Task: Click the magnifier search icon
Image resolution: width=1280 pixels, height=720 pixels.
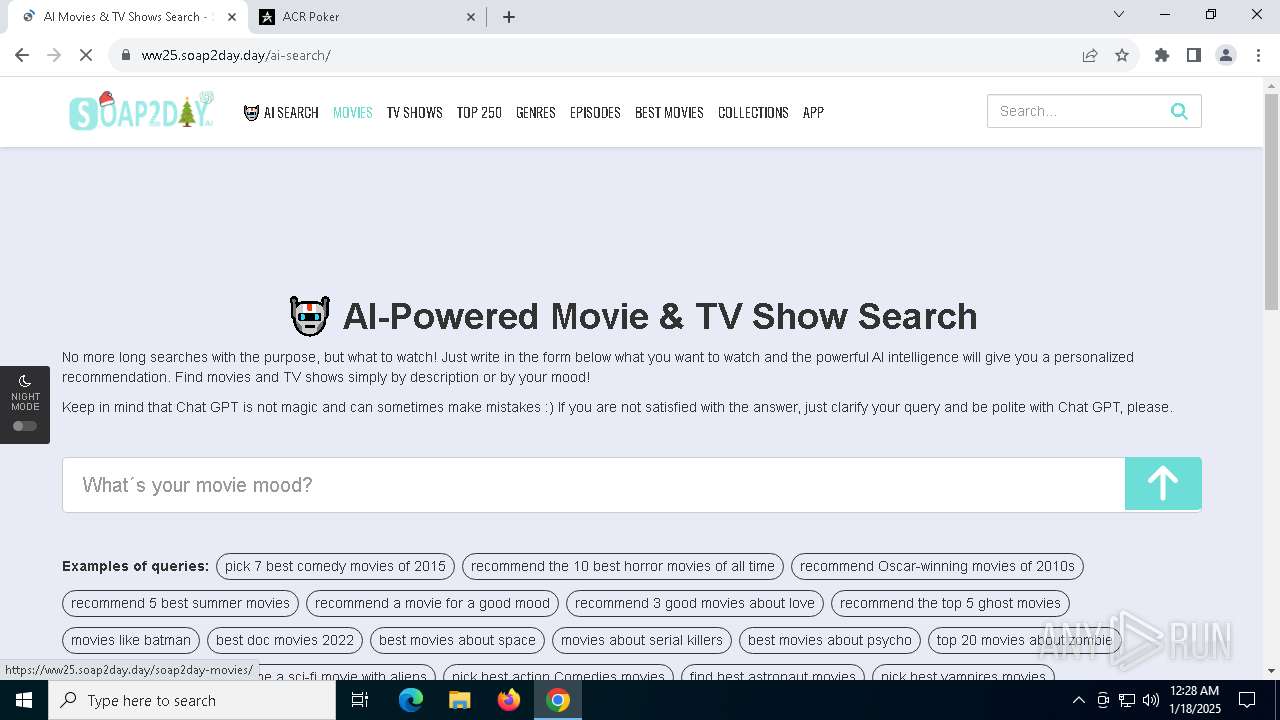Action: [x=1179, y=111]
